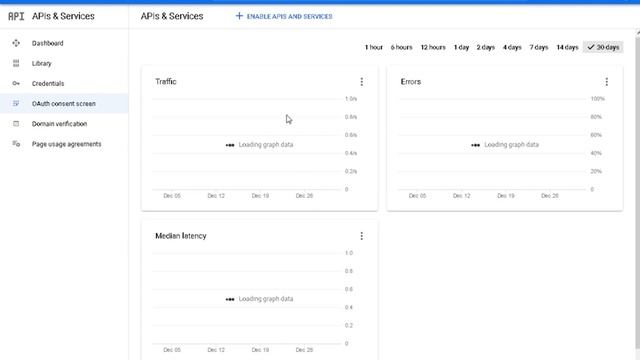Click the Page usage agreements icon
The width and height of the screenshot is (640, 360).
pos(16,144)
